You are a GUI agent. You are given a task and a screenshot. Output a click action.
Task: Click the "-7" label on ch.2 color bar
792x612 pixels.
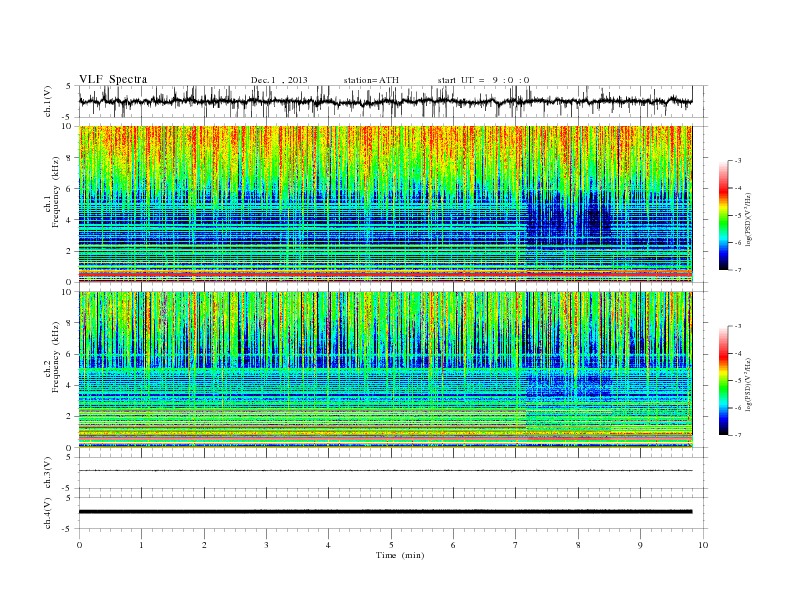(x=738, y=435)
